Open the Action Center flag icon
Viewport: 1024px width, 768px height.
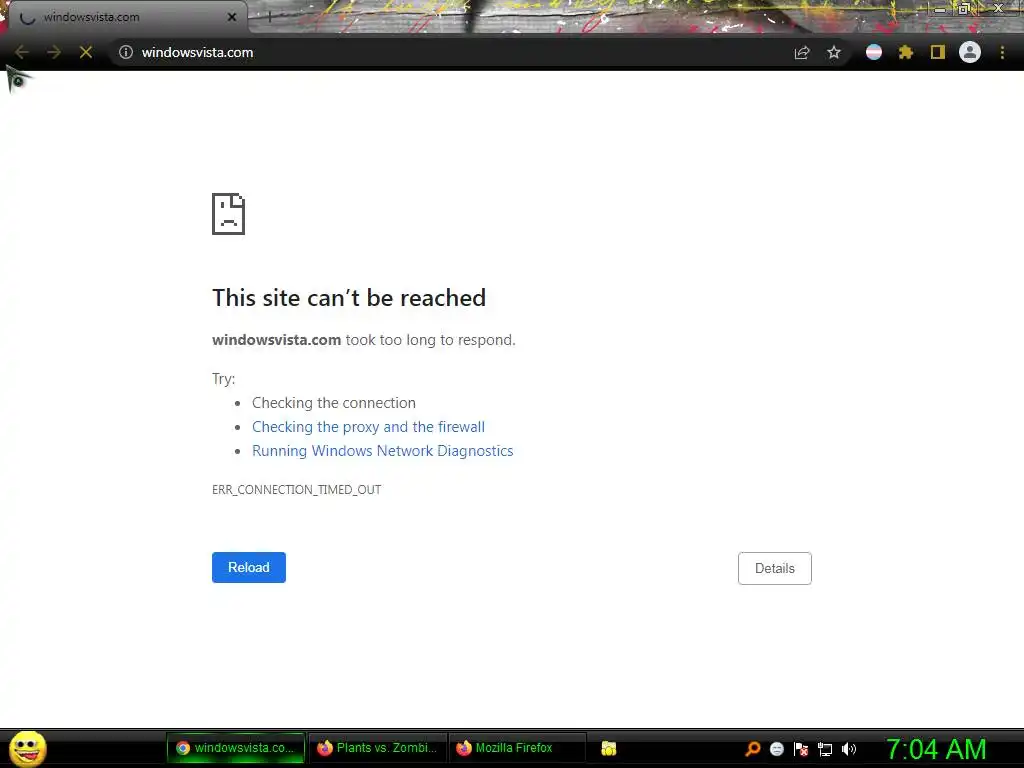[801, 749]
